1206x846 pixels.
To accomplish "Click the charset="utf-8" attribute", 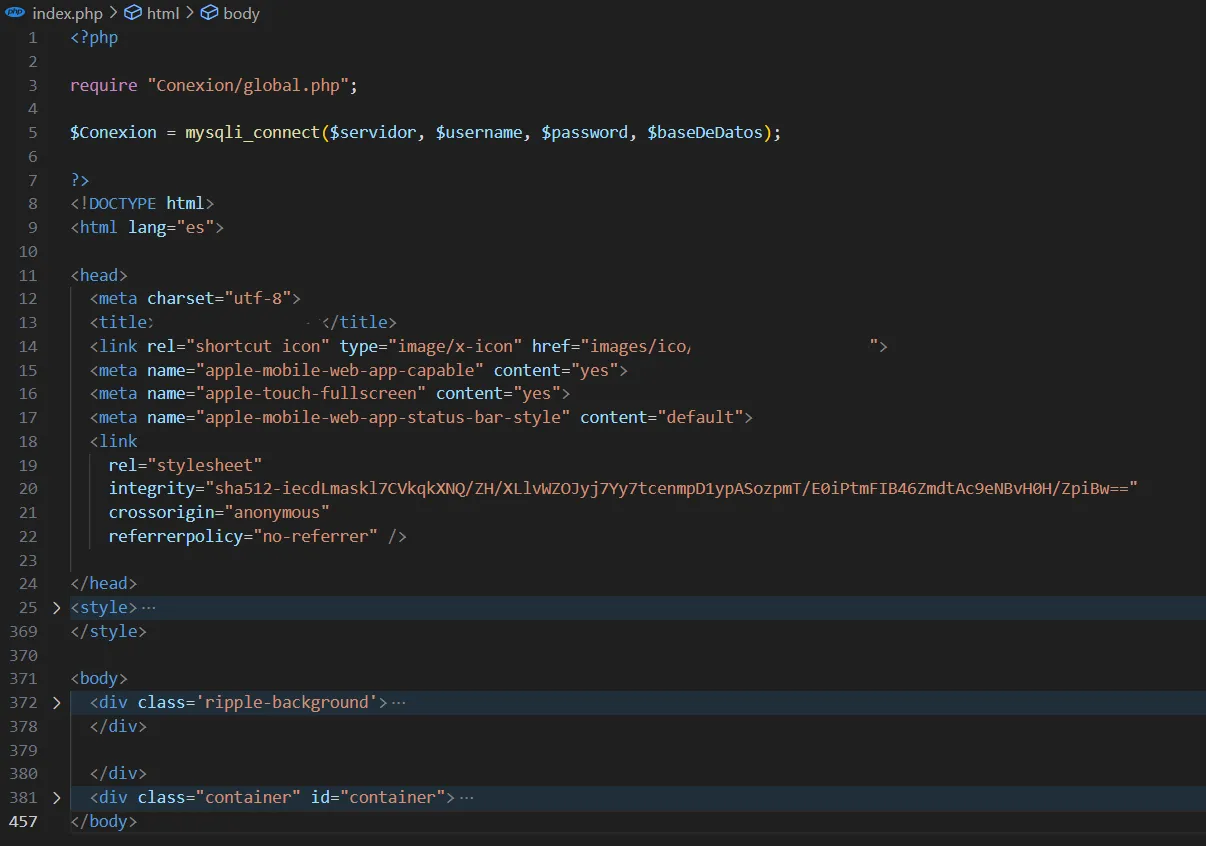I will pyautogui.click(x=219, y=298).
